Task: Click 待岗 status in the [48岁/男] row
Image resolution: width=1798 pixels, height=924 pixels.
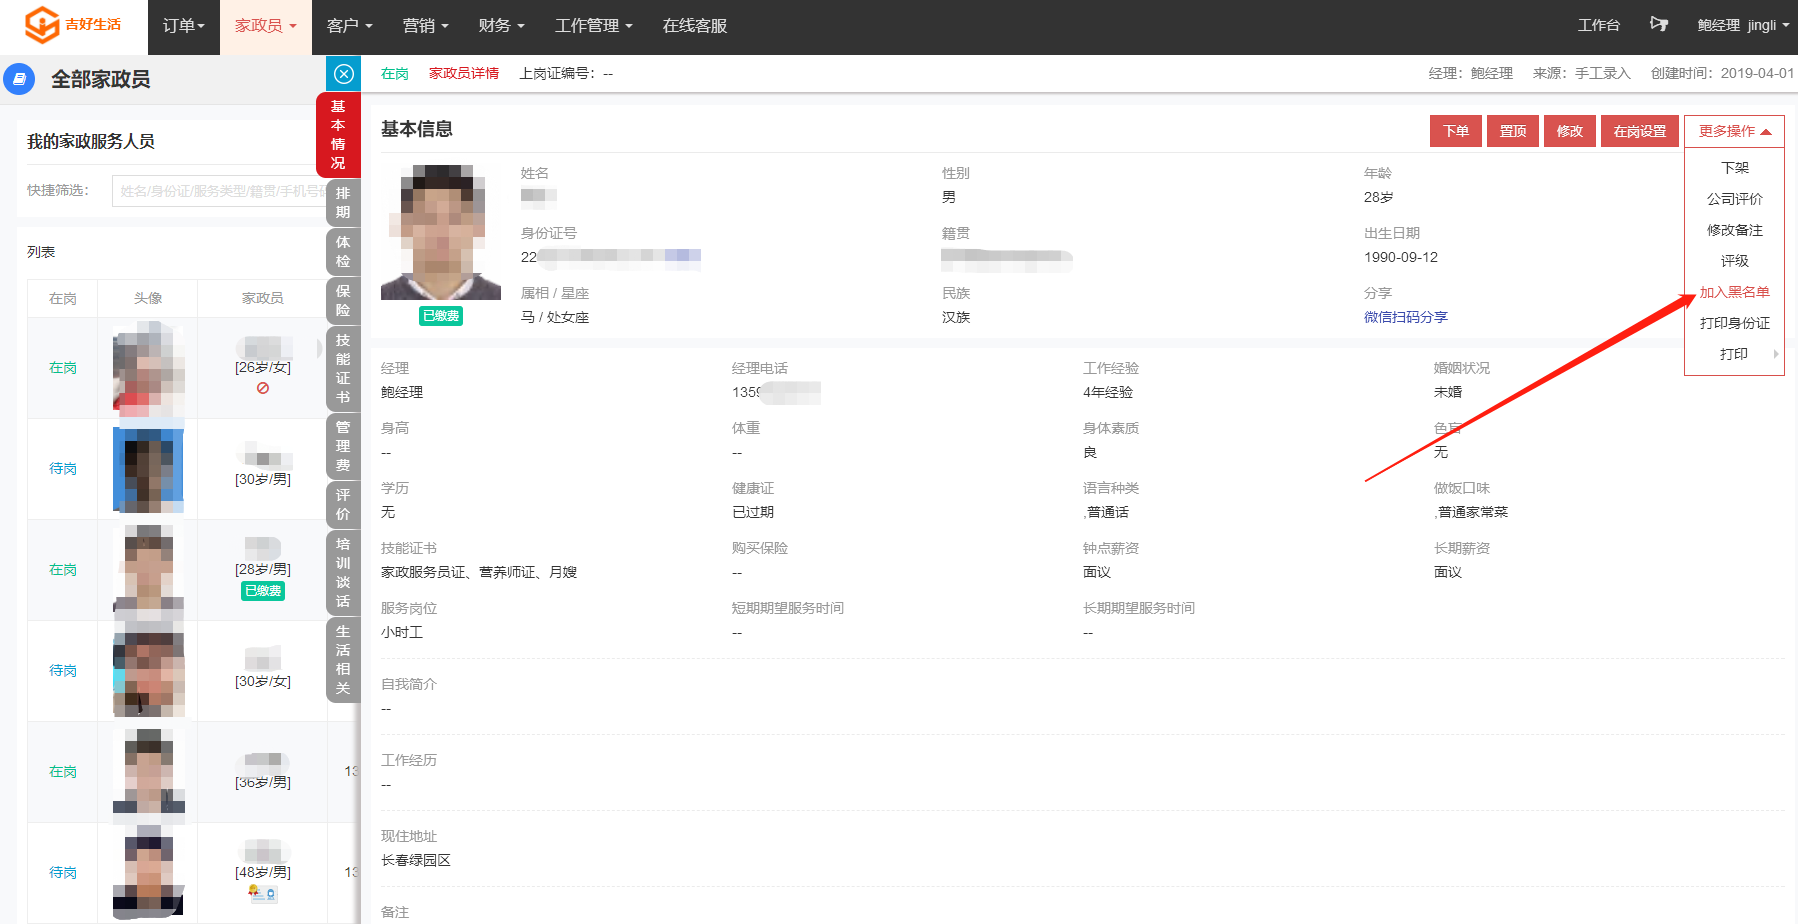Action: (63, 873)
